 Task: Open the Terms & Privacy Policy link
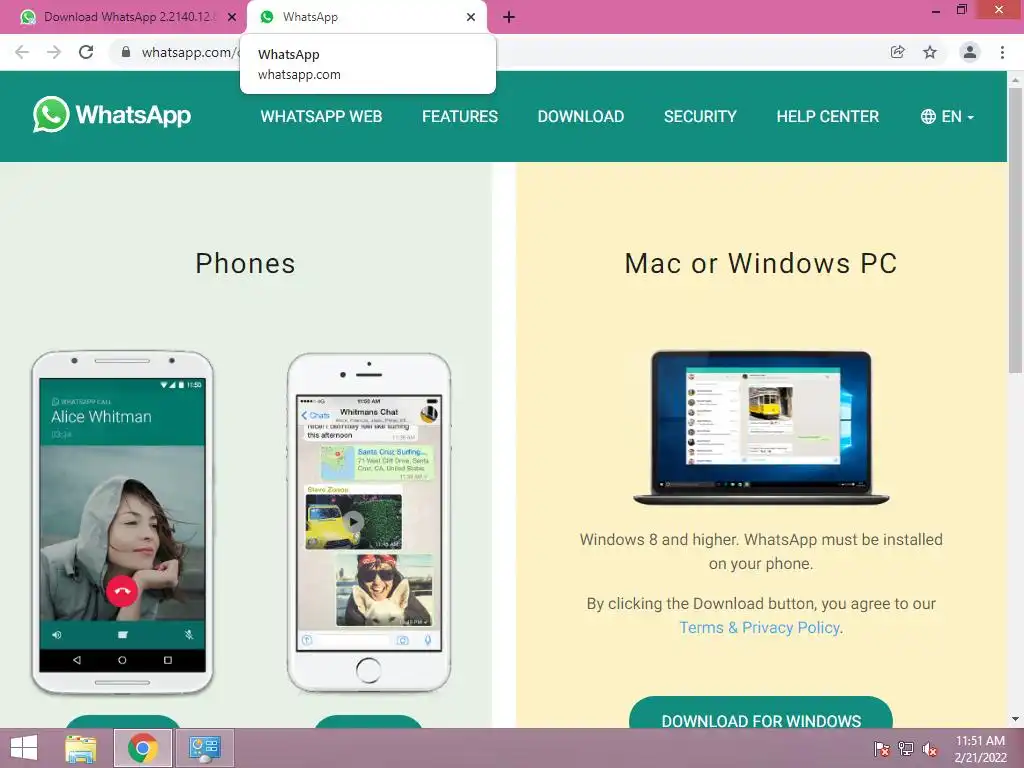pos(760,628)
